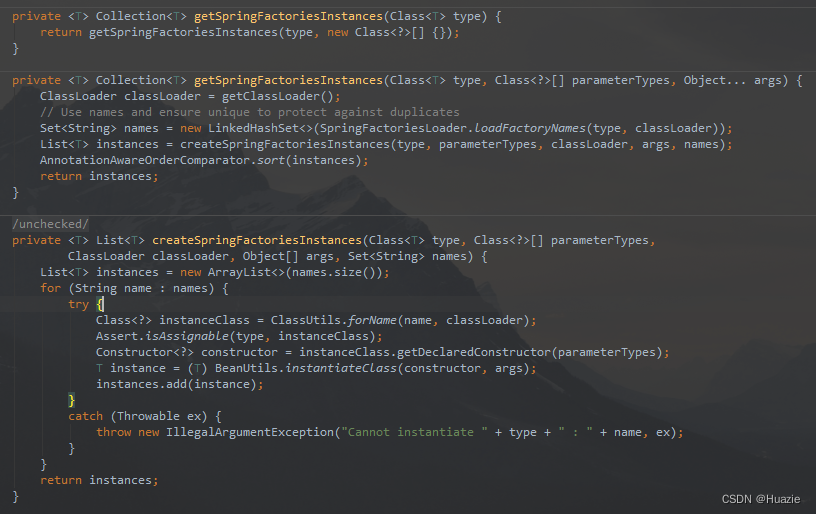Click loadFactoryNames method call
The height and width of the screenshot is (514, 816).
pyautogui.click(x=530, y=128)
